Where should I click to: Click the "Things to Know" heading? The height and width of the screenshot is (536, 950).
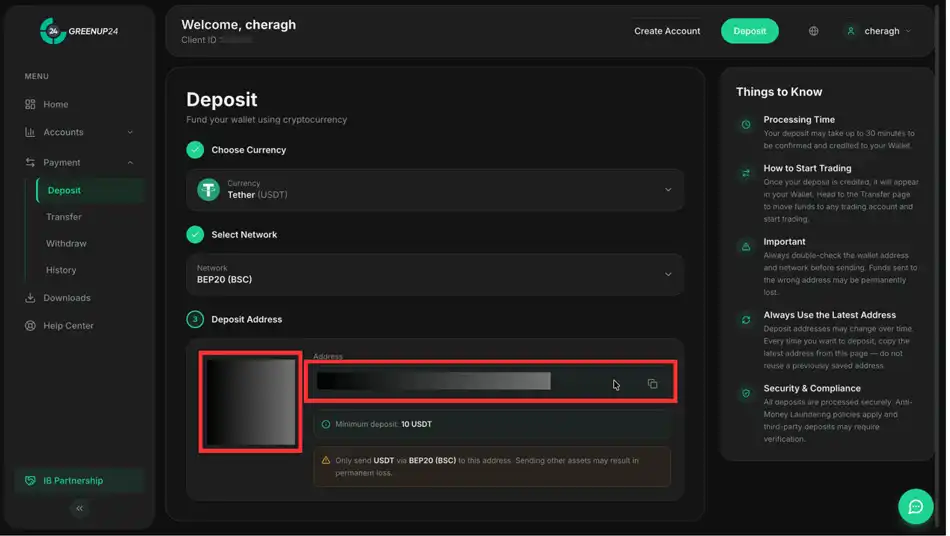779,92
